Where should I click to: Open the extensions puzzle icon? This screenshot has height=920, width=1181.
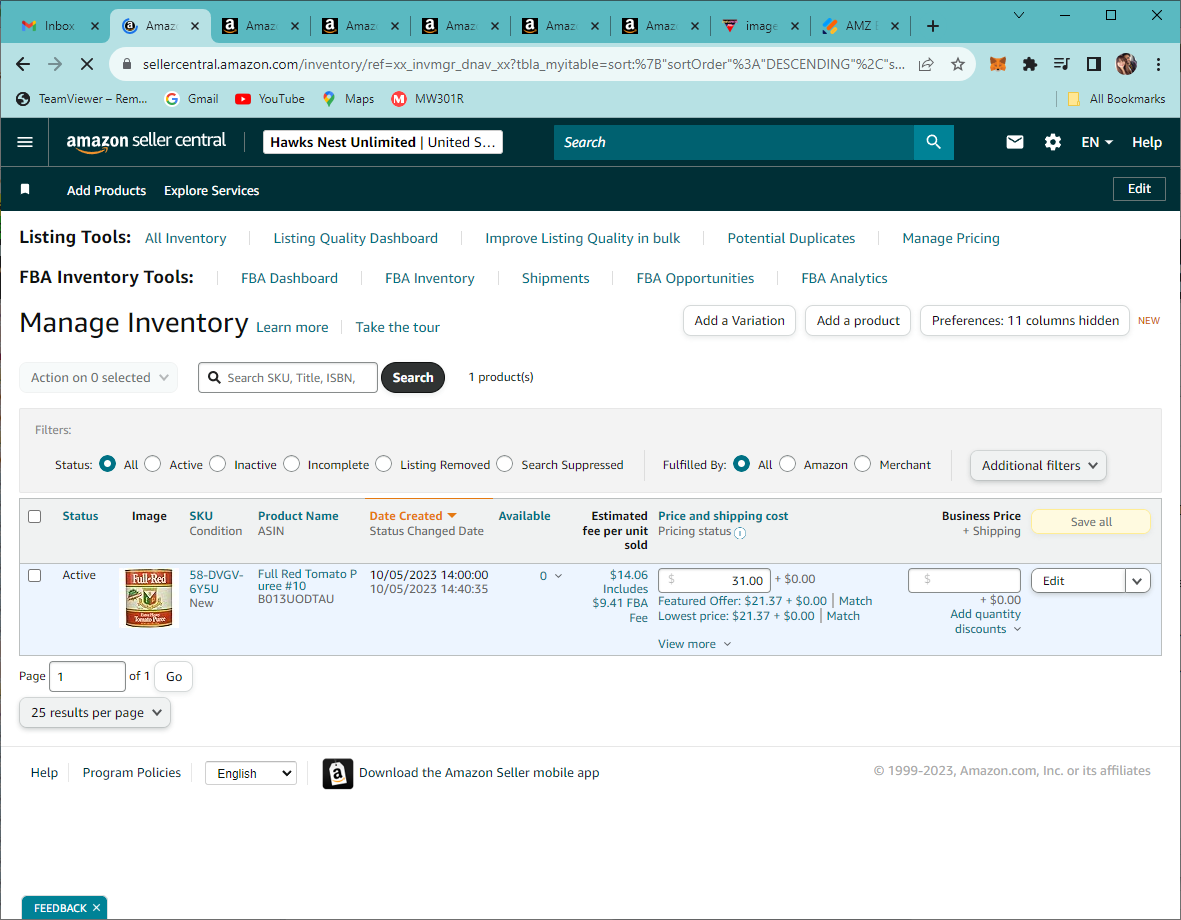[x=1030, y=64]
